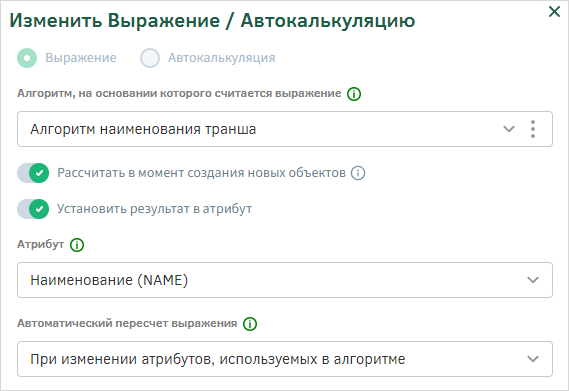Screen dimensions: 569x391
Task: Toggle Рассчитать в момент создания новых объектов switch
Action: pos(33,173)
